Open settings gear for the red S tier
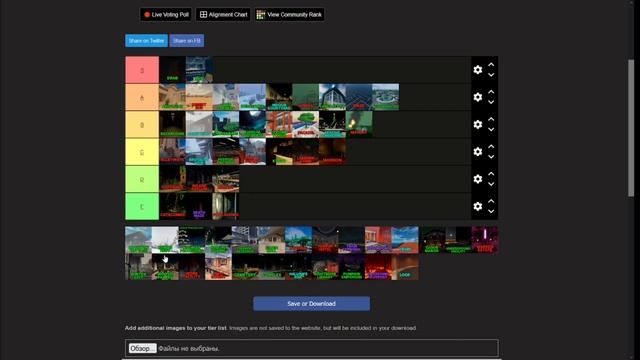Screen dimensions: 640x360 [x=478, y=70]
